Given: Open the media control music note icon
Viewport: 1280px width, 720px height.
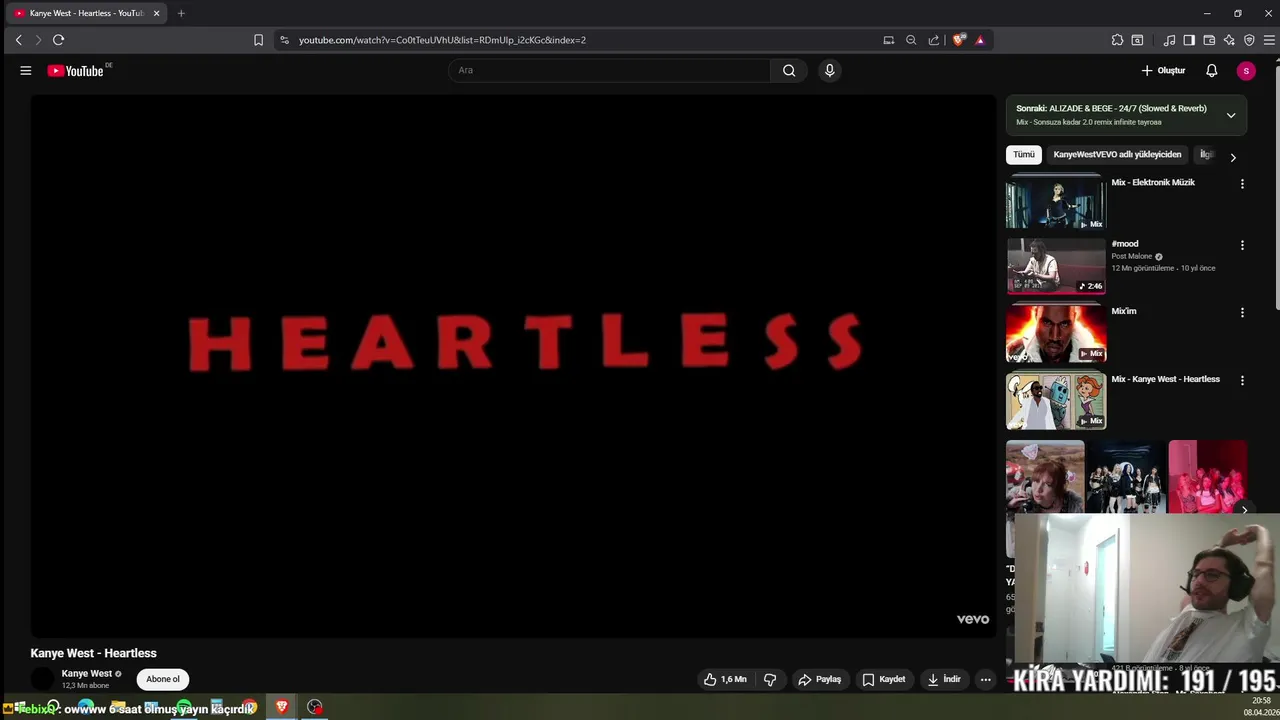Looking at the screenshot, I should pyautogui.click(x=1169, y=40).
